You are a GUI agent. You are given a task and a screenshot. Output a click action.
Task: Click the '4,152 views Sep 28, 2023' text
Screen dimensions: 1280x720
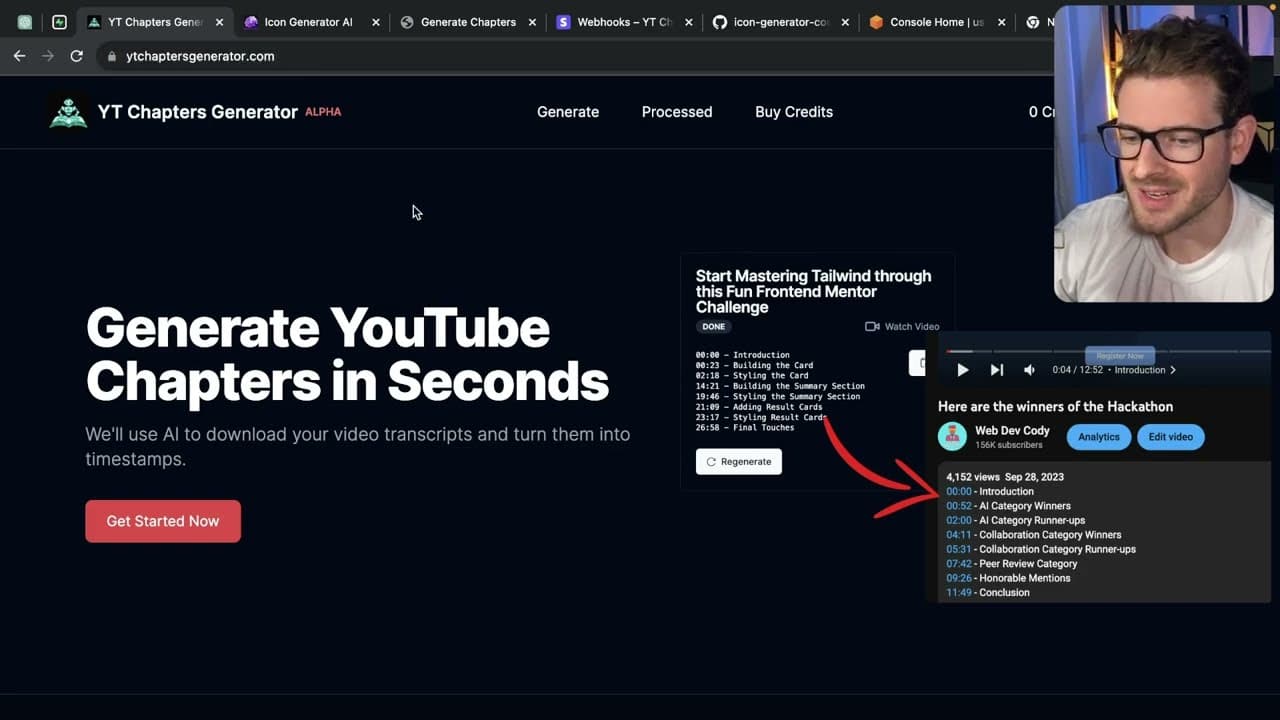1005,477
